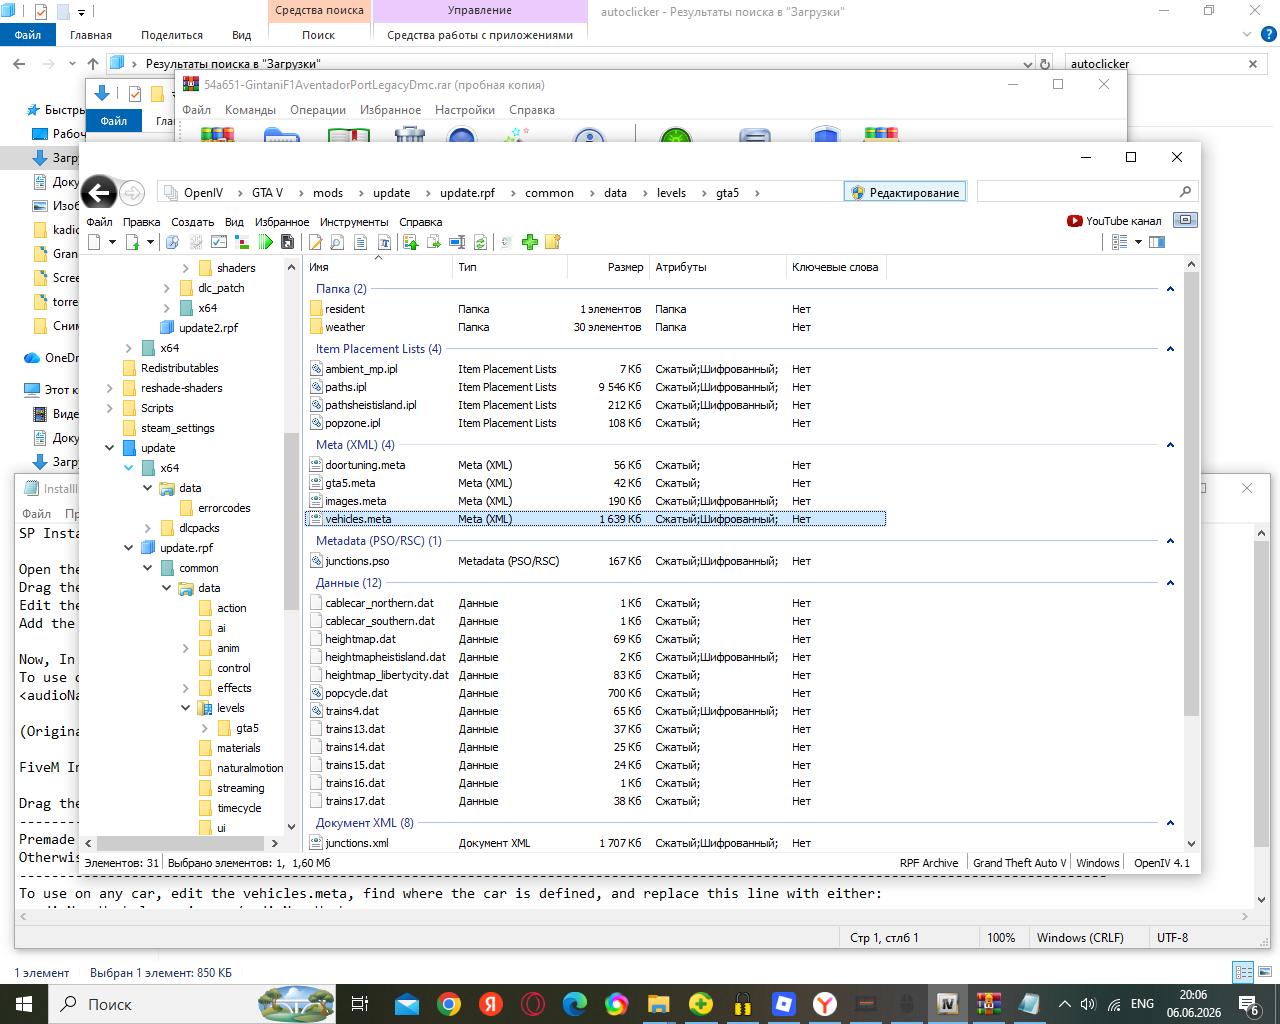Sort by the Размер column header
The height and width of the screenshot is (1024, 1280).
[608, 267]
